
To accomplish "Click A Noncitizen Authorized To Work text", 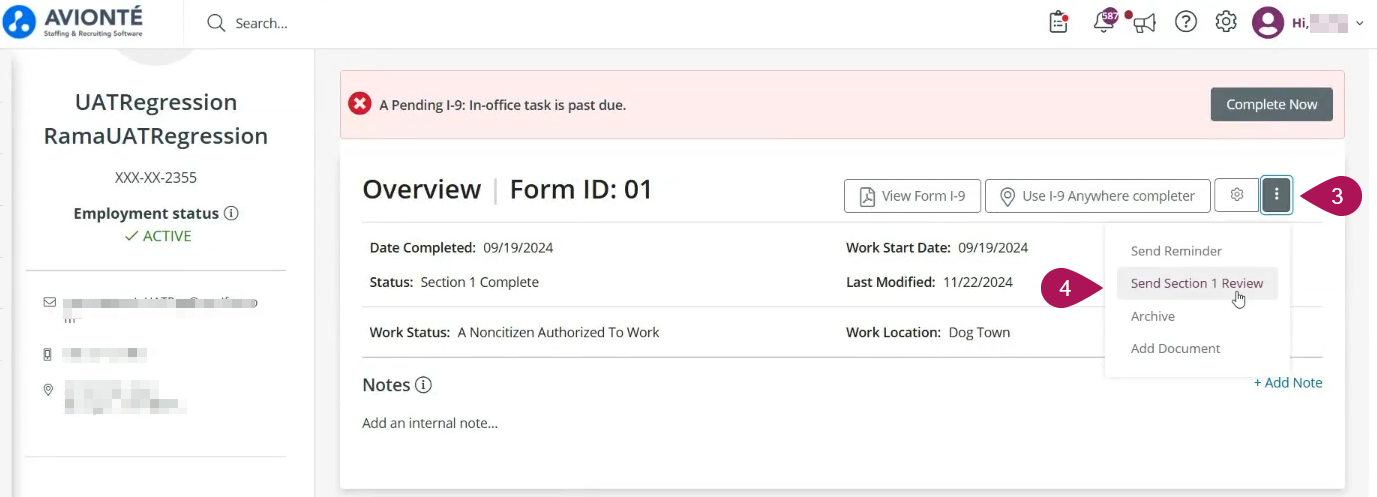I will click(558, 332).
